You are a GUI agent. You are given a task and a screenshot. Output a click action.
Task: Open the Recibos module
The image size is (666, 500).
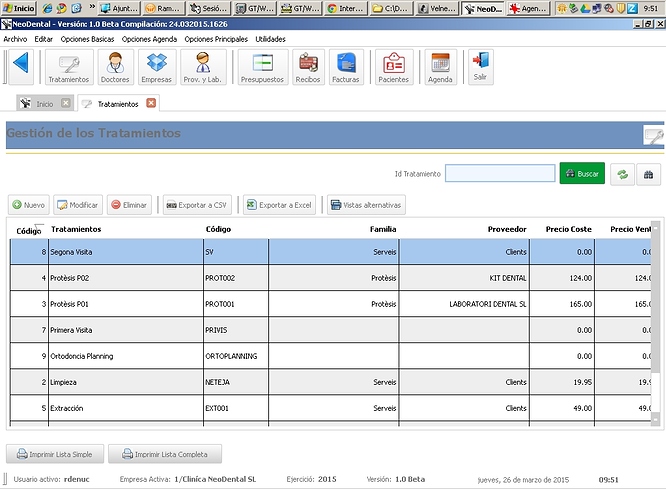pyautogui.click(x=309, y=66)
